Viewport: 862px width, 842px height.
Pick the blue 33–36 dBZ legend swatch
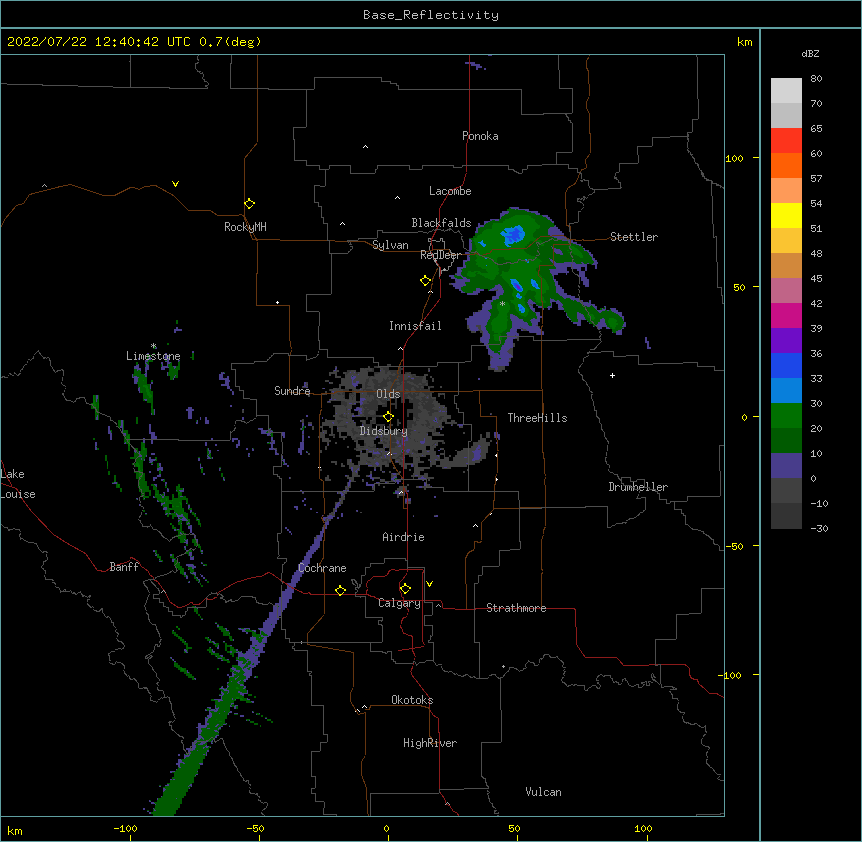pos(786,365)
